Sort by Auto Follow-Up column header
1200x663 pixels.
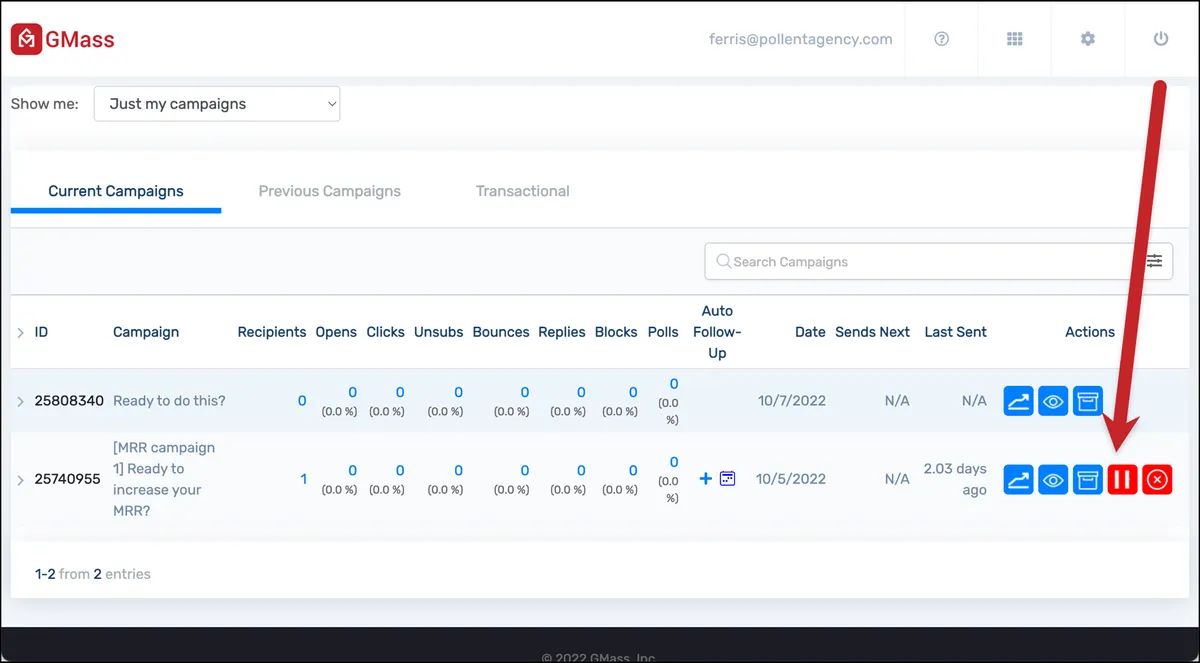pyautogui.click(x=717, y=332)
